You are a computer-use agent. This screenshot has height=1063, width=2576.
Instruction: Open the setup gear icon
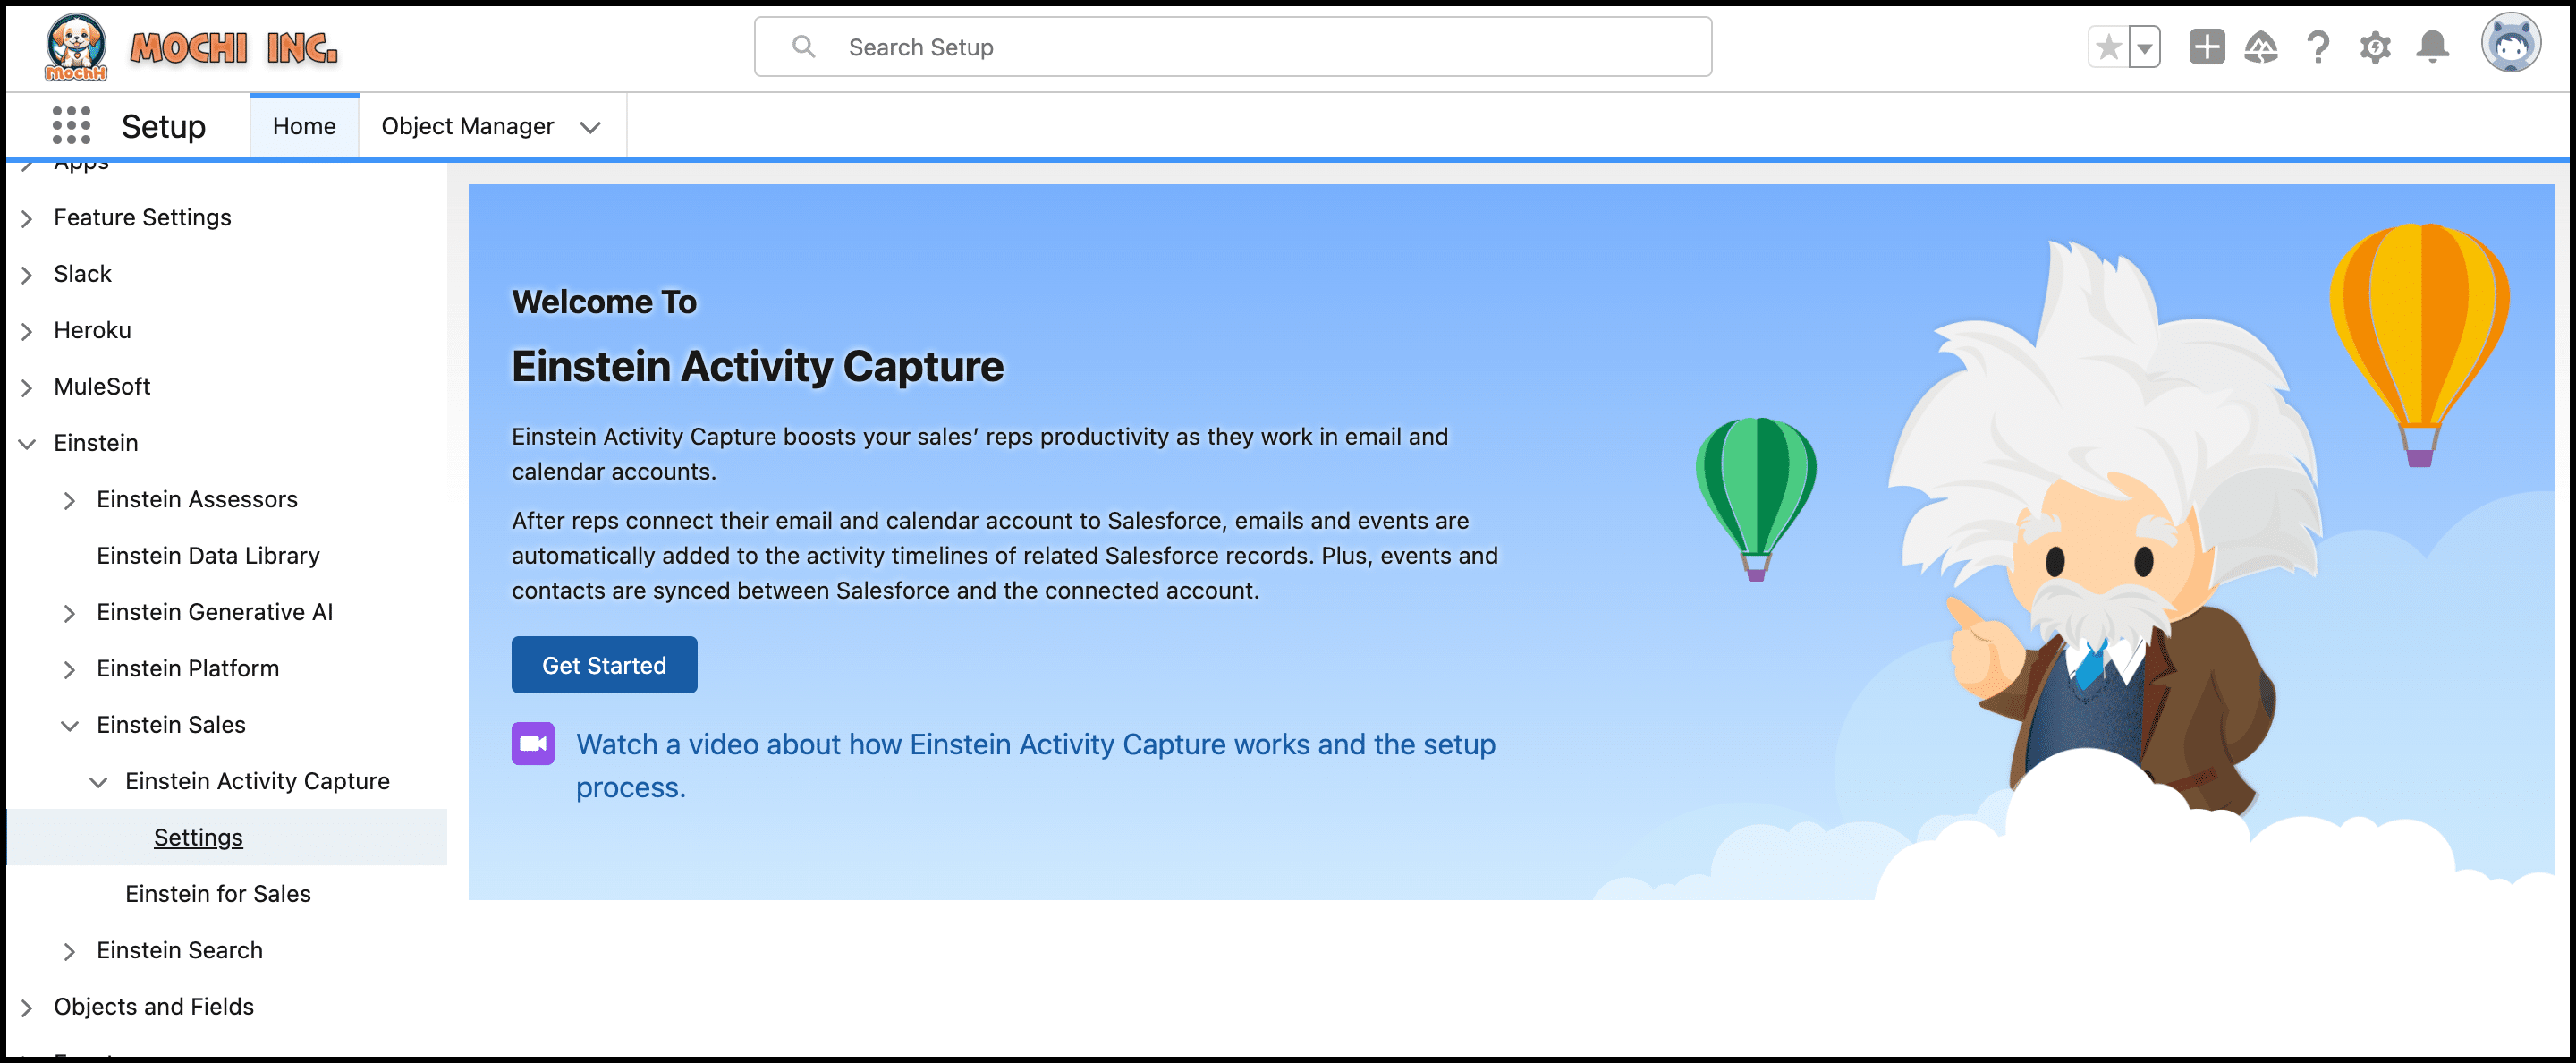tap(2375, 47)
